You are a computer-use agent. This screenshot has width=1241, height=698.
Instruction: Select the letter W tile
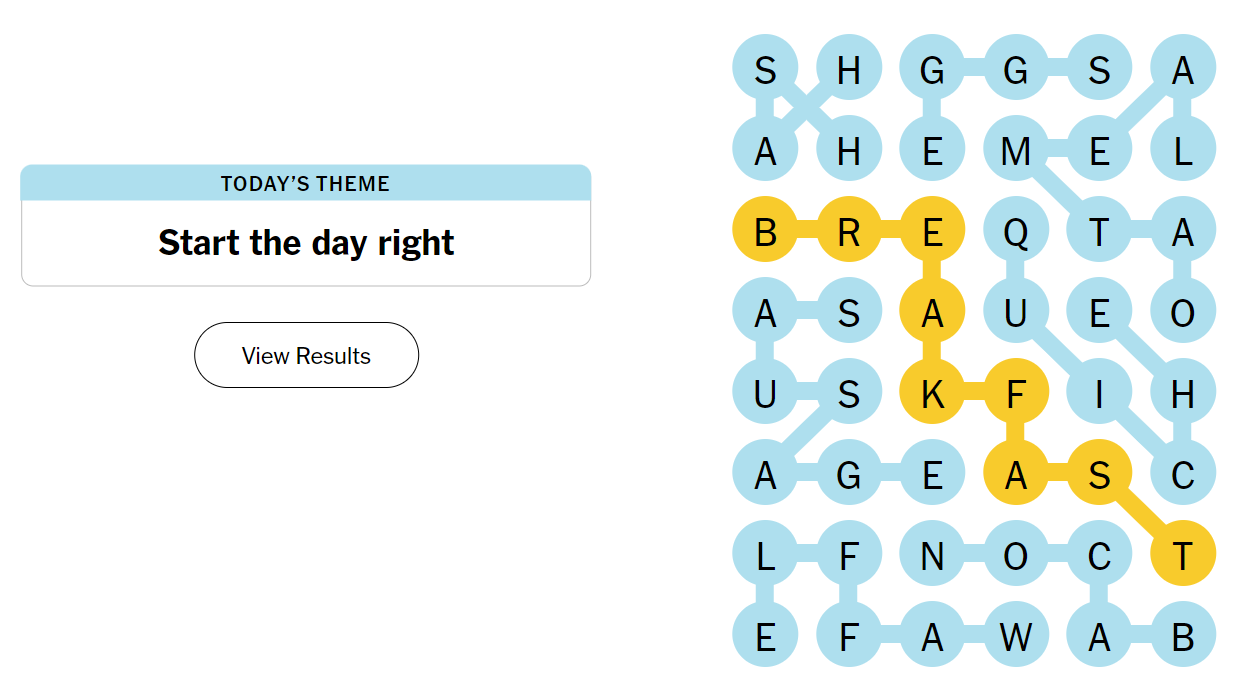point(1015,636)
